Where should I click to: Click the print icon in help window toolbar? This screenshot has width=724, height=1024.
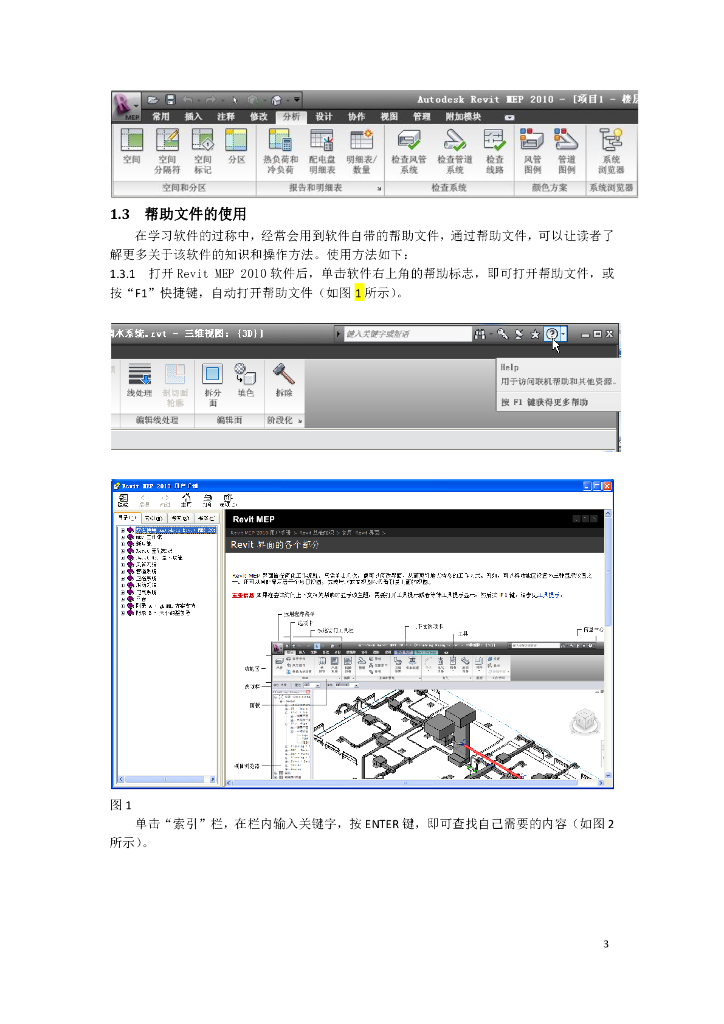coord(207,500)
